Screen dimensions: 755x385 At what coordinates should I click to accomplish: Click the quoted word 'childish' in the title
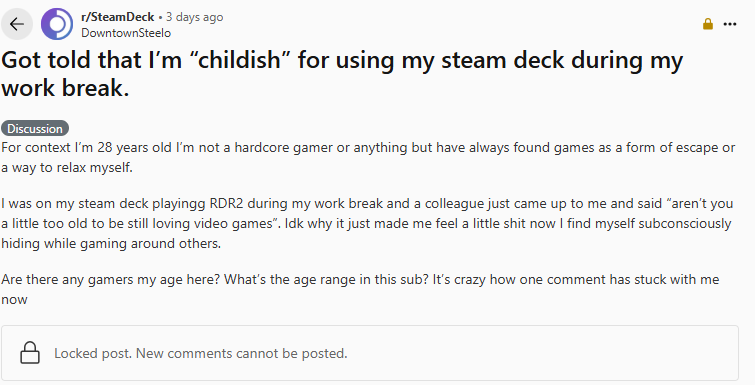(x=239, y=60)
